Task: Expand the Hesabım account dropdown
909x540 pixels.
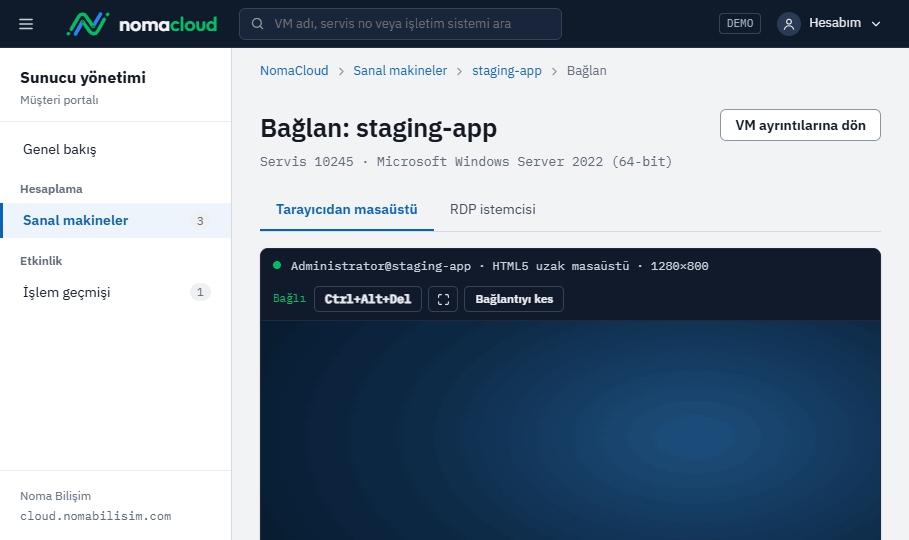Action: coord(829,24)
